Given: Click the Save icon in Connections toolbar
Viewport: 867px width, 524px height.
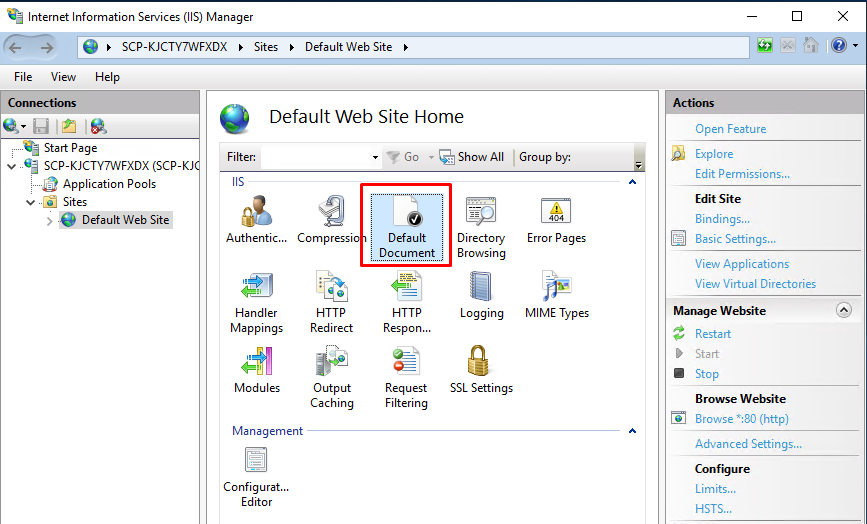Looking at the screenshot, I should pyautogui.click(x=41, y=127).
